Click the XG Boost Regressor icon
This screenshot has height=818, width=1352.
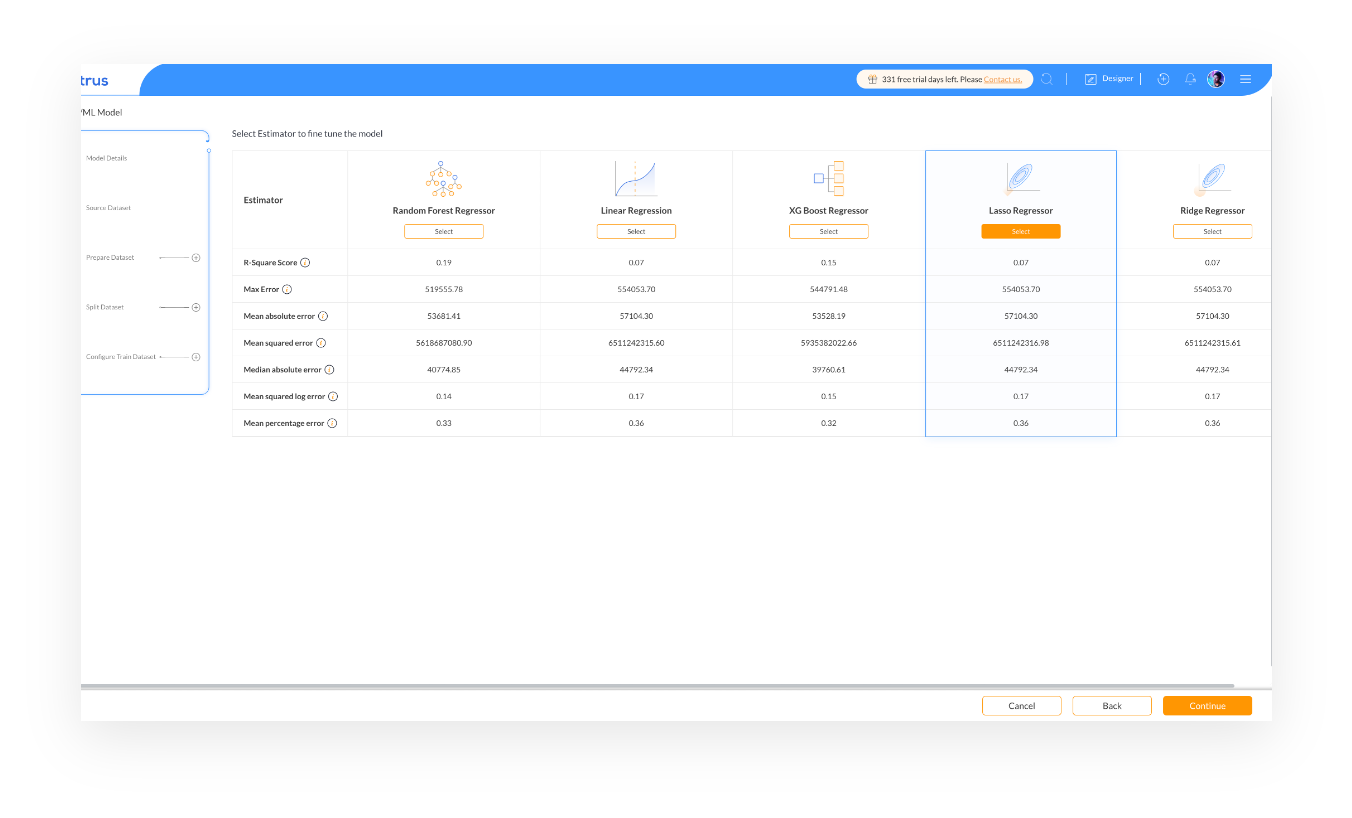tap(828, 177)
